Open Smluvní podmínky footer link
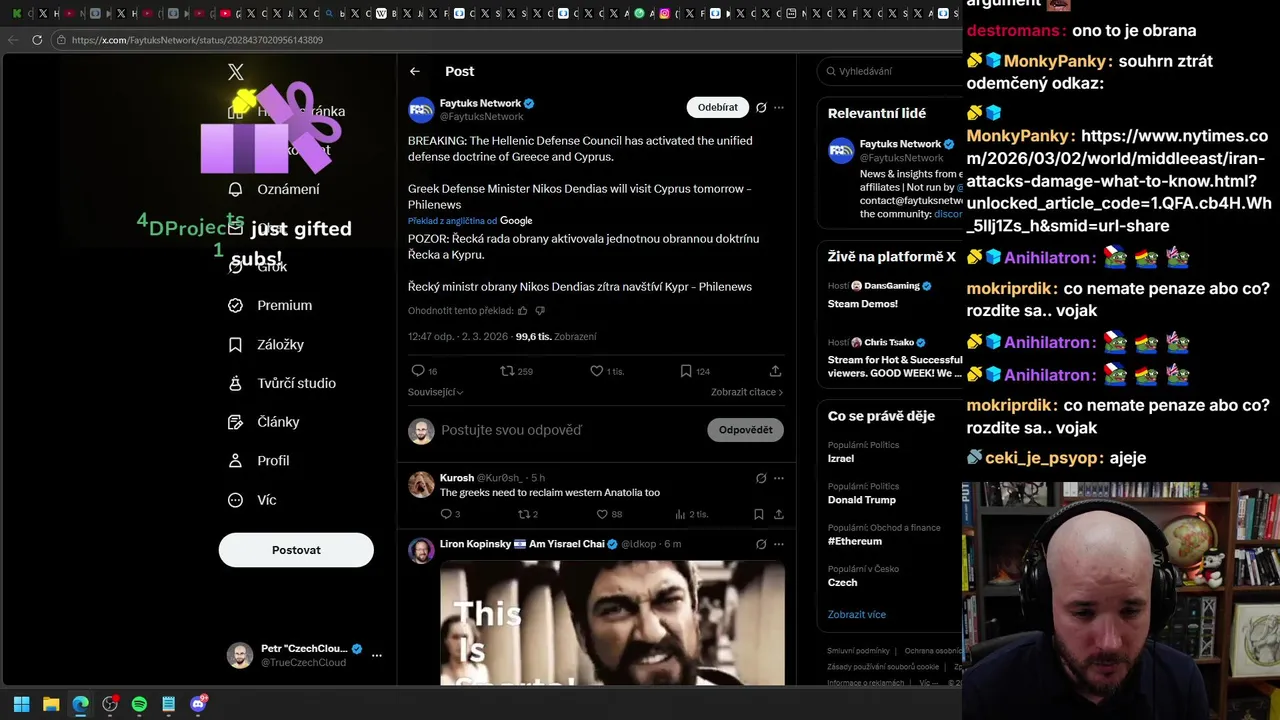Image resolution: width=1280 pixels, height=720 pixels. click(858, 651)
